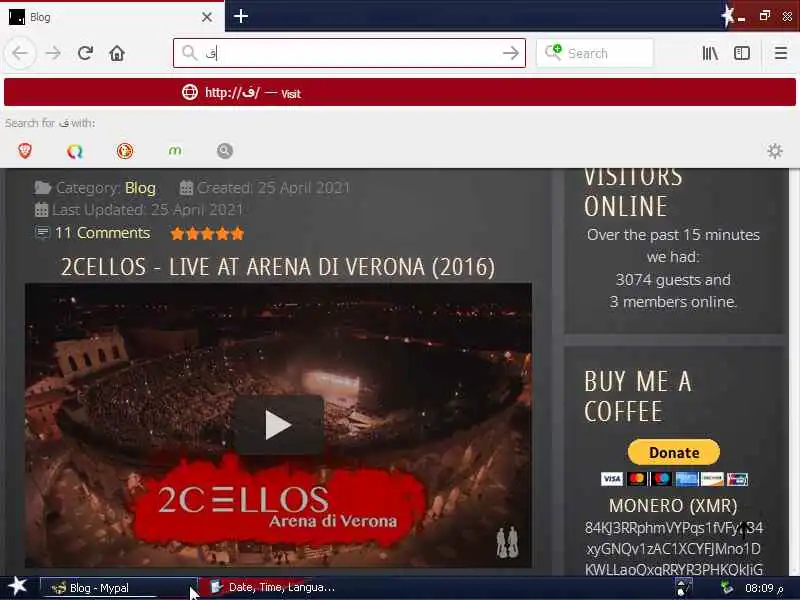Open the Blog category link
This screenshot has height=600, width=800.
pyautogui.click(x=140, y=188)
